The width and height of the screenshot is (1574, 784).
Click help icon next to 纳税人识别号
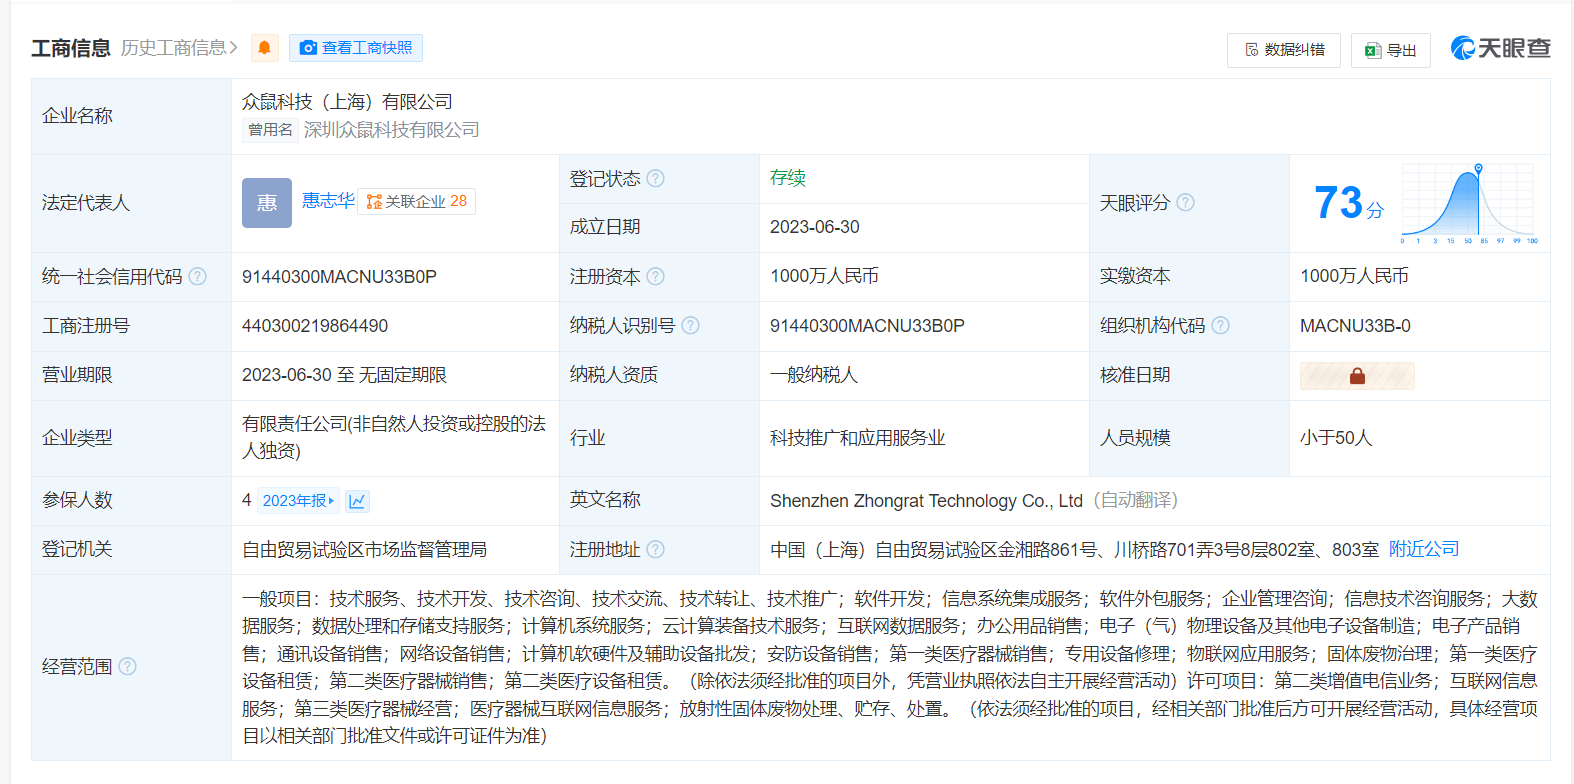click(x=690, y=325)
